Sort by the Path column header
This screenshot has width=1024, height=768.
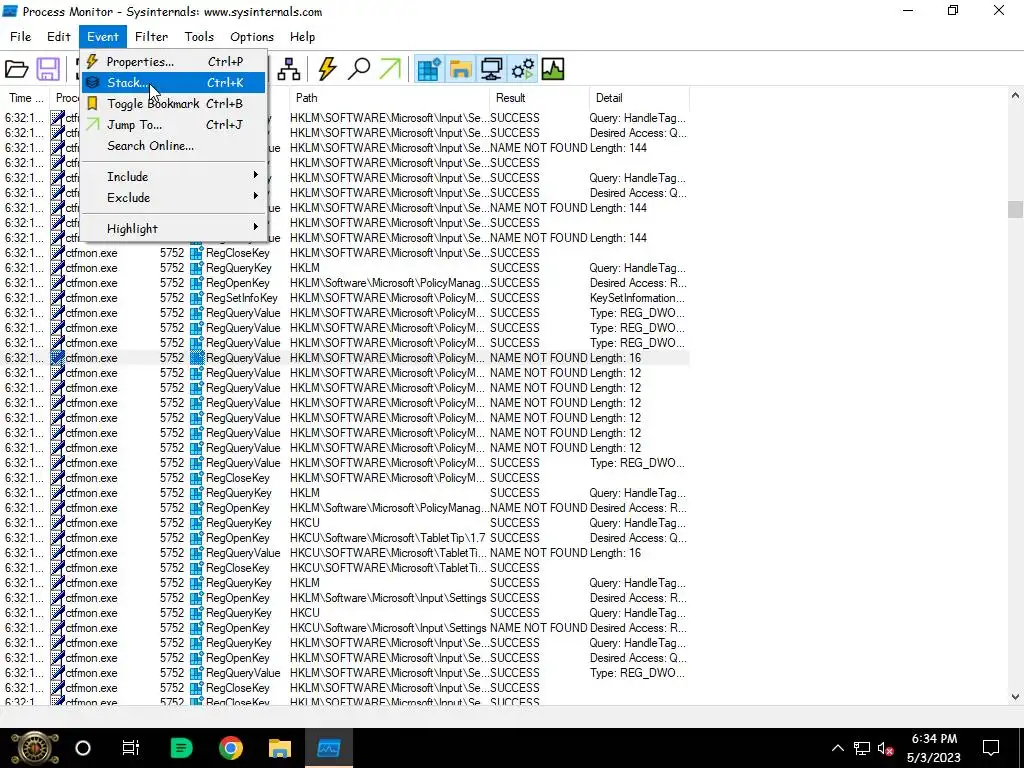click(388, 98)
